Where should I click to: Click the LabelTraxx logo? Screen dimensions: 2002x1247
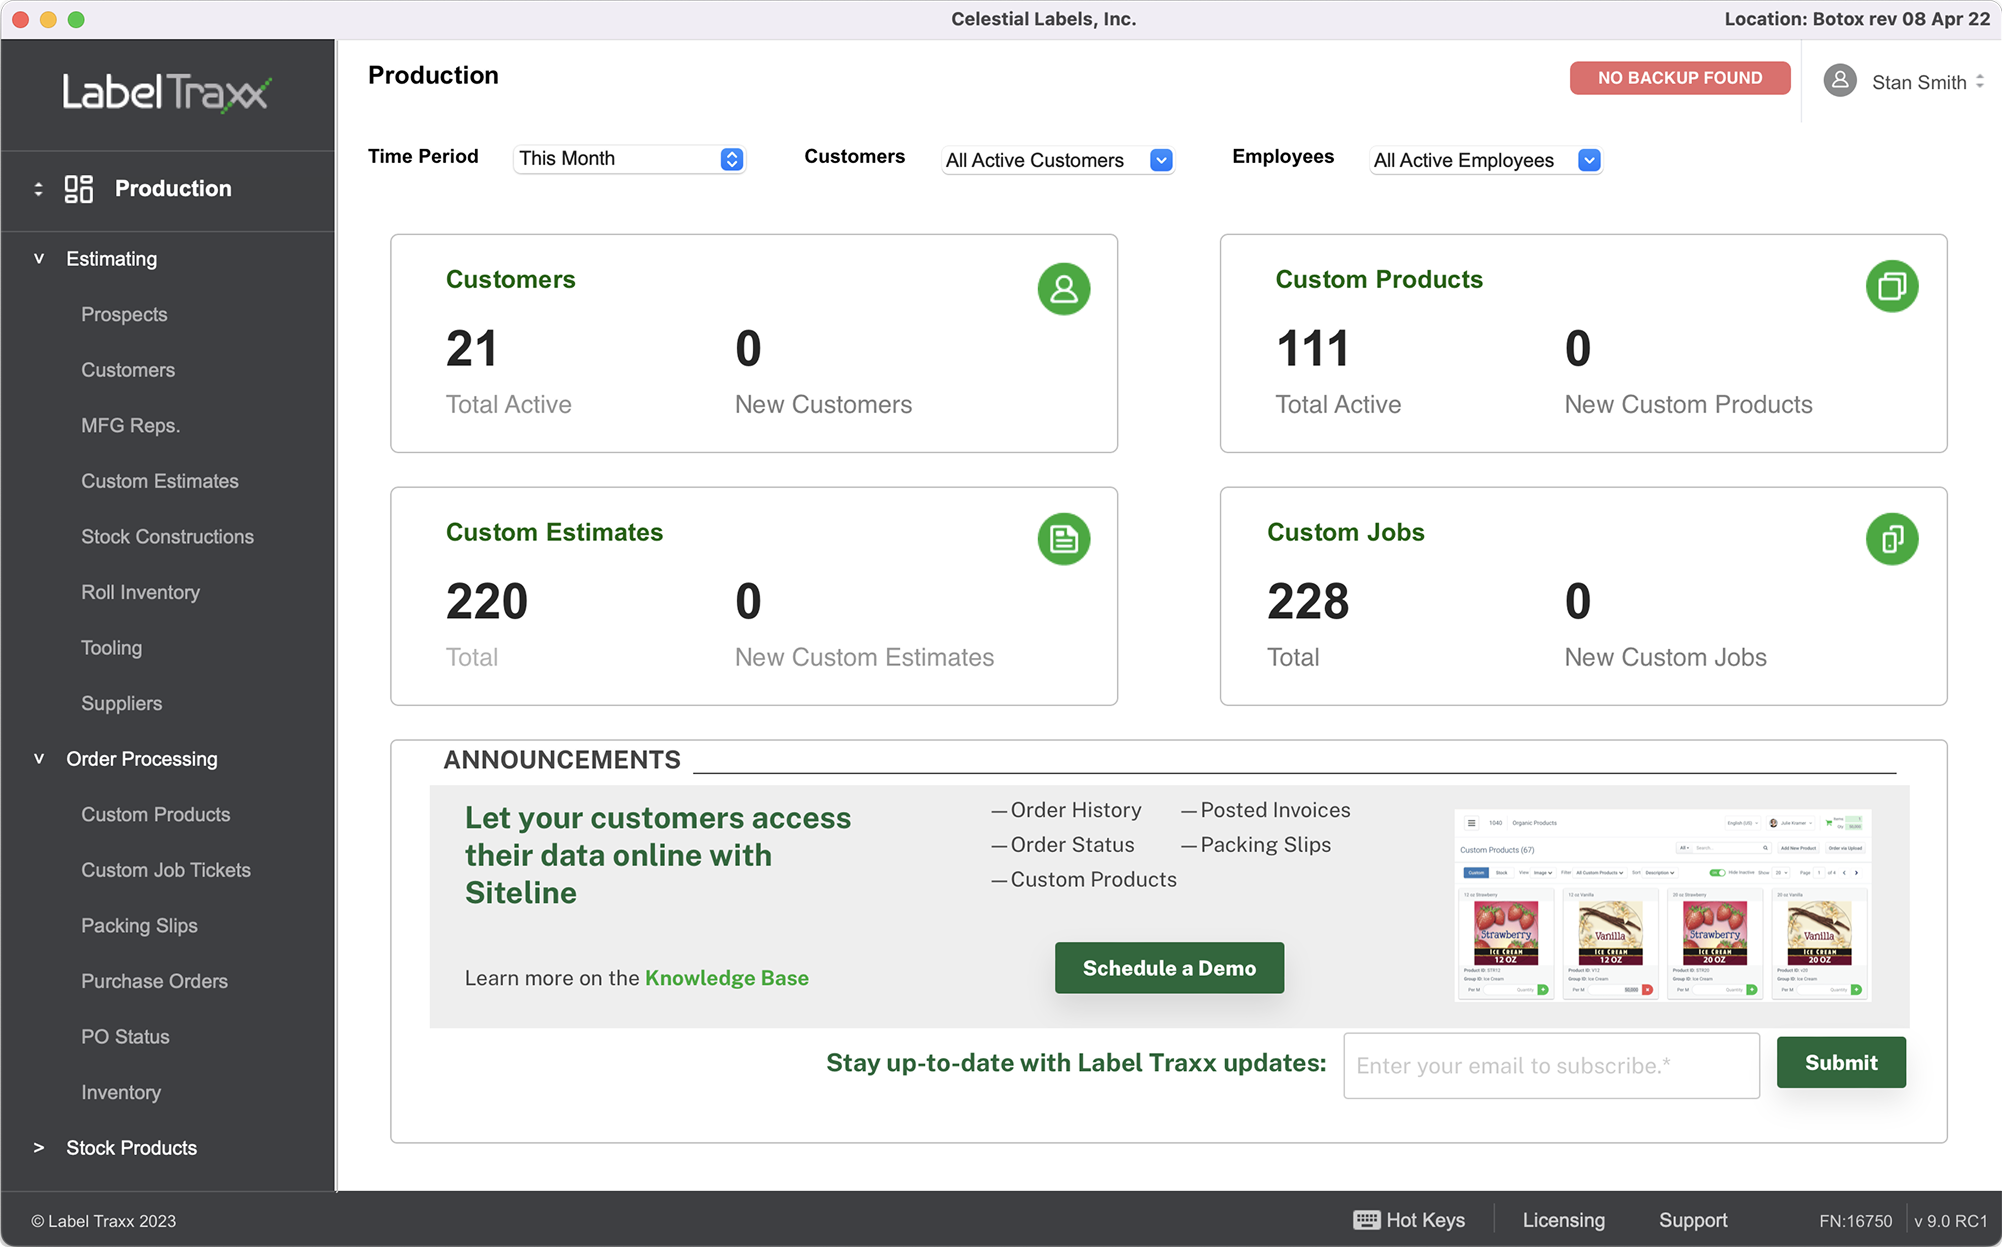[x=166, y=93]
